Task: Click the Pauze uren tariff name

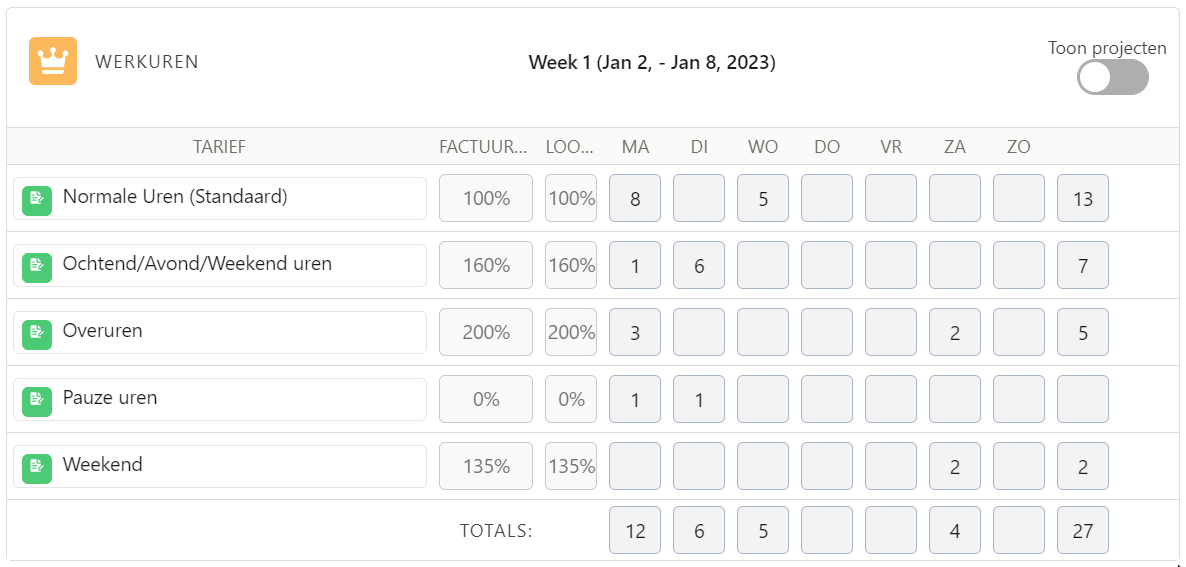Action: click(x=110, y=398)
